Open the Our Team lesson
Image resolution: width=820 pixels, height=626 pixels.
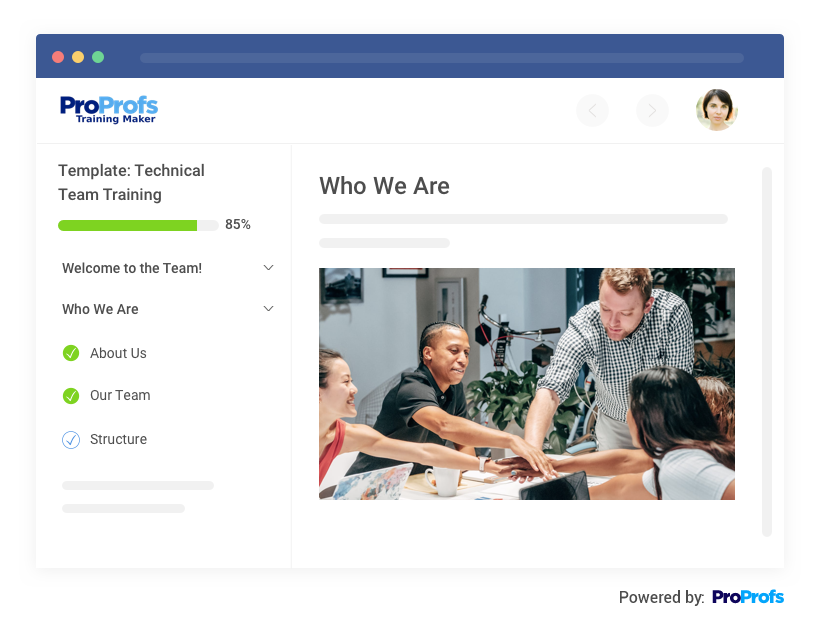tap(120, 395)
